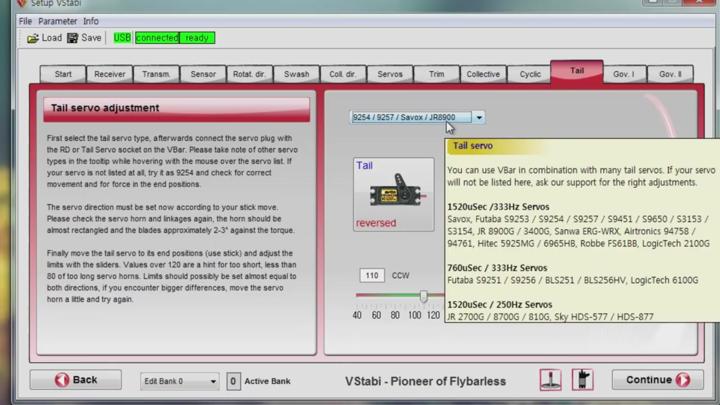Image resolution: width=720 pixels, height=405 pixels.
Task: Click the Load folder icon
Action: point(32,38)
